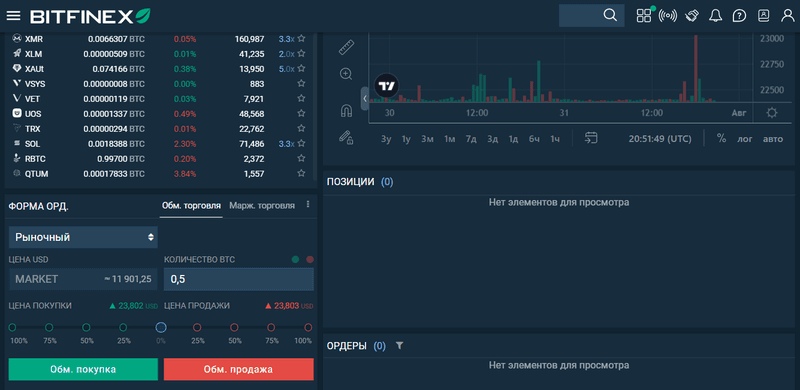This screenshot has width=800, height=390.
Task: Click the Обм. продажа sell button
Action: [238, 369]
